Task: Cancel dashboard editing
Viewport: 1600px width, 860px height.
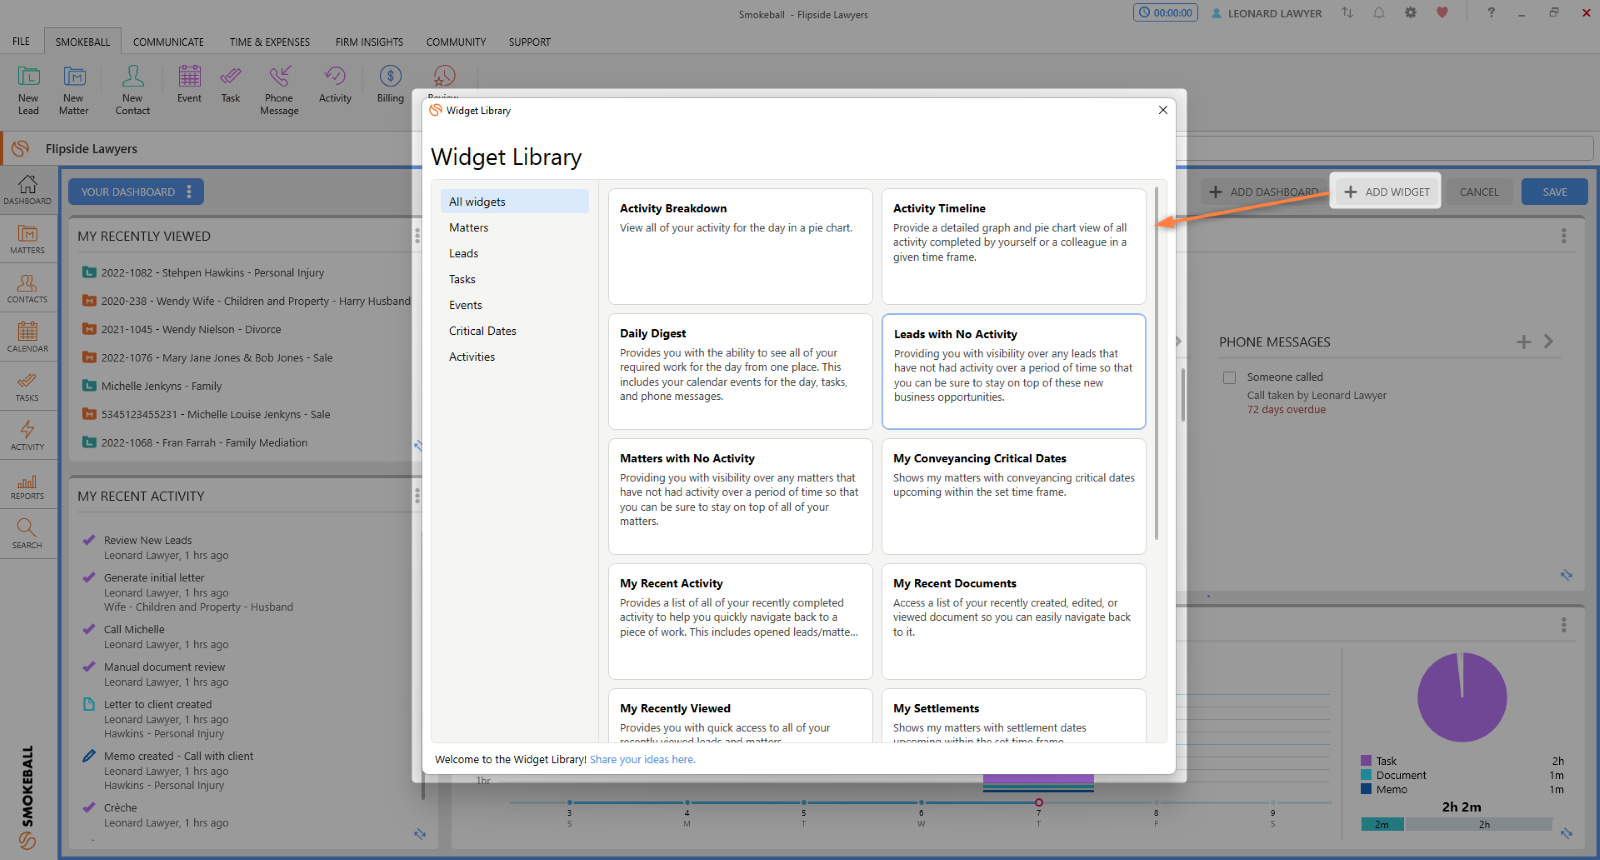Action: click(1479, 192)
